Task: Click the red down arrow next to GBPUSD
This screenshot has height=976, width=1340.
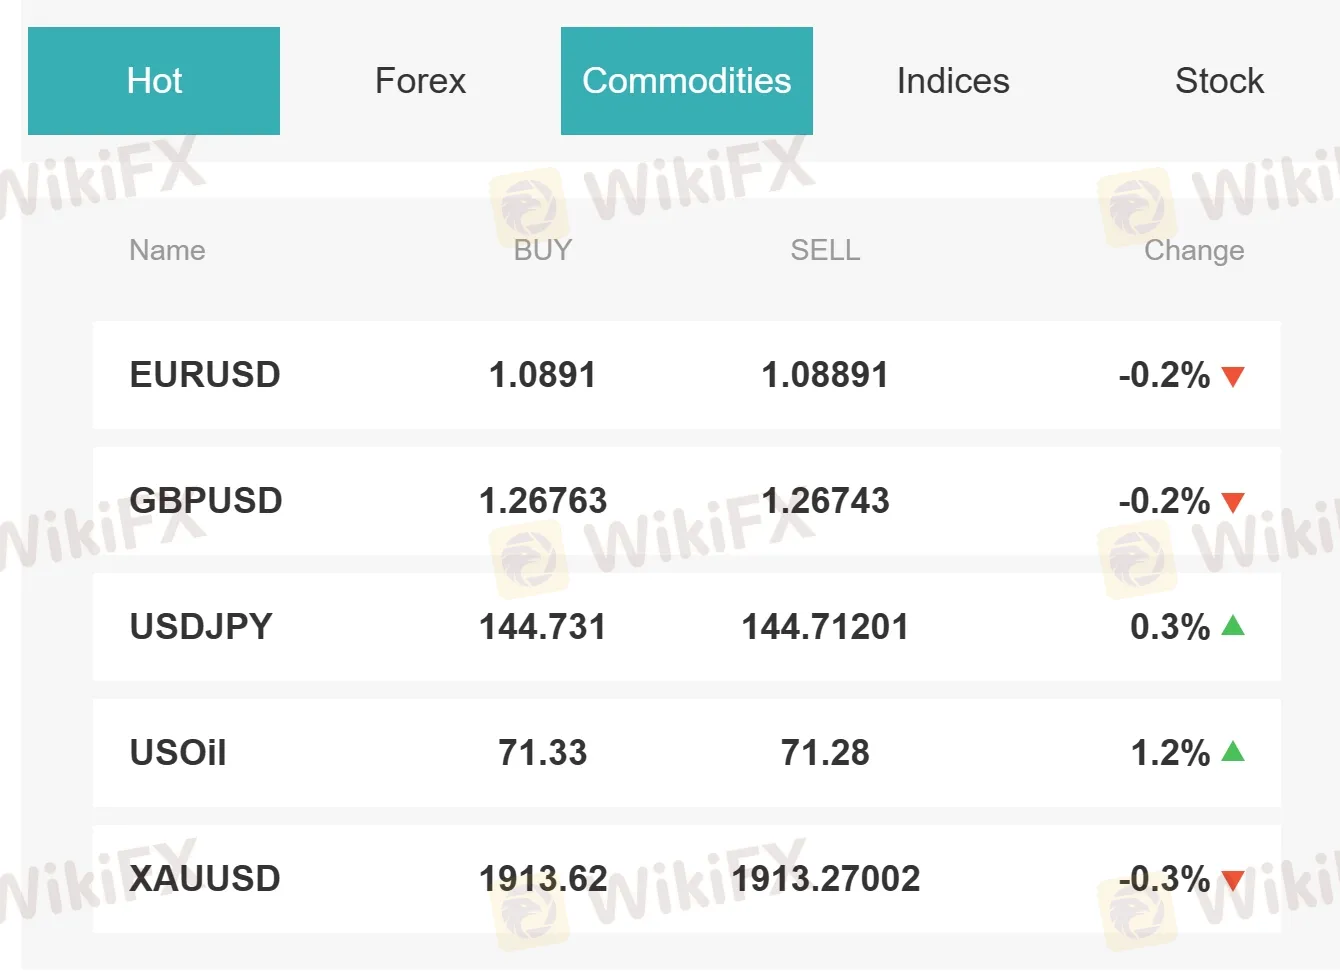Action: point(1234,502)
